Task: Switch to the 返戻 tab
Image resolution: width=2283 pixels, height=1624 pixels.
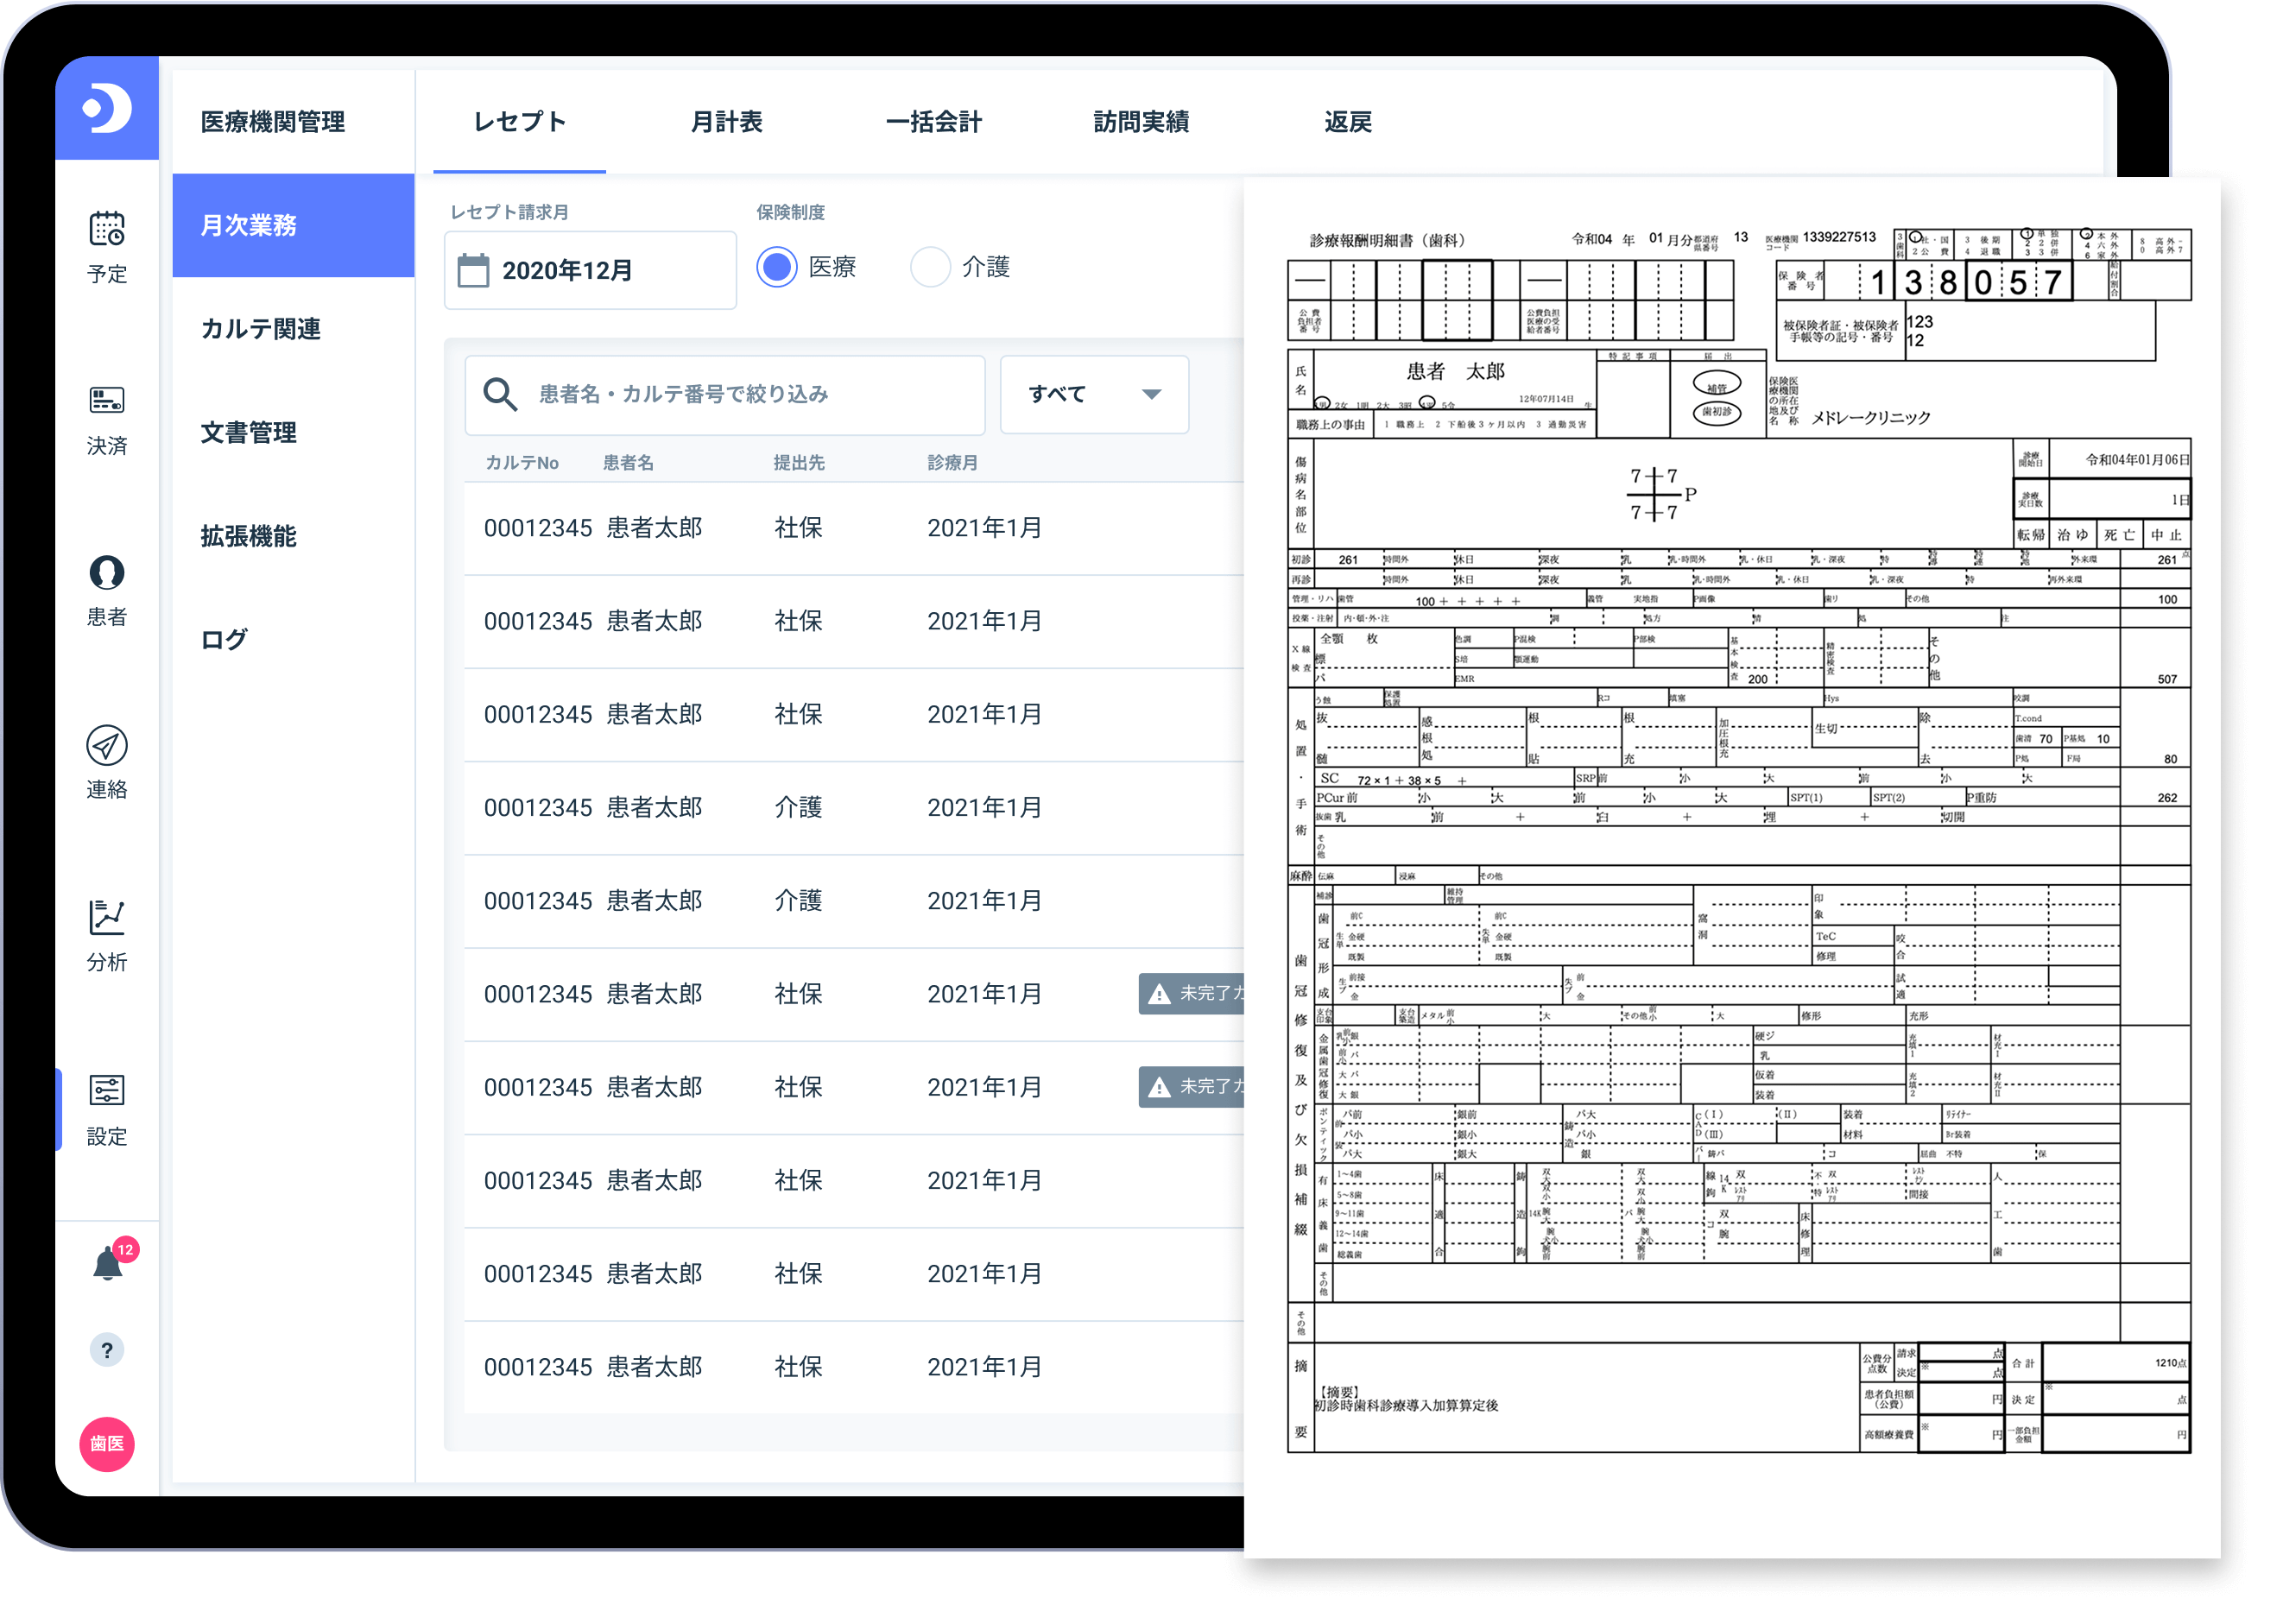Action: coord(1347,122)
